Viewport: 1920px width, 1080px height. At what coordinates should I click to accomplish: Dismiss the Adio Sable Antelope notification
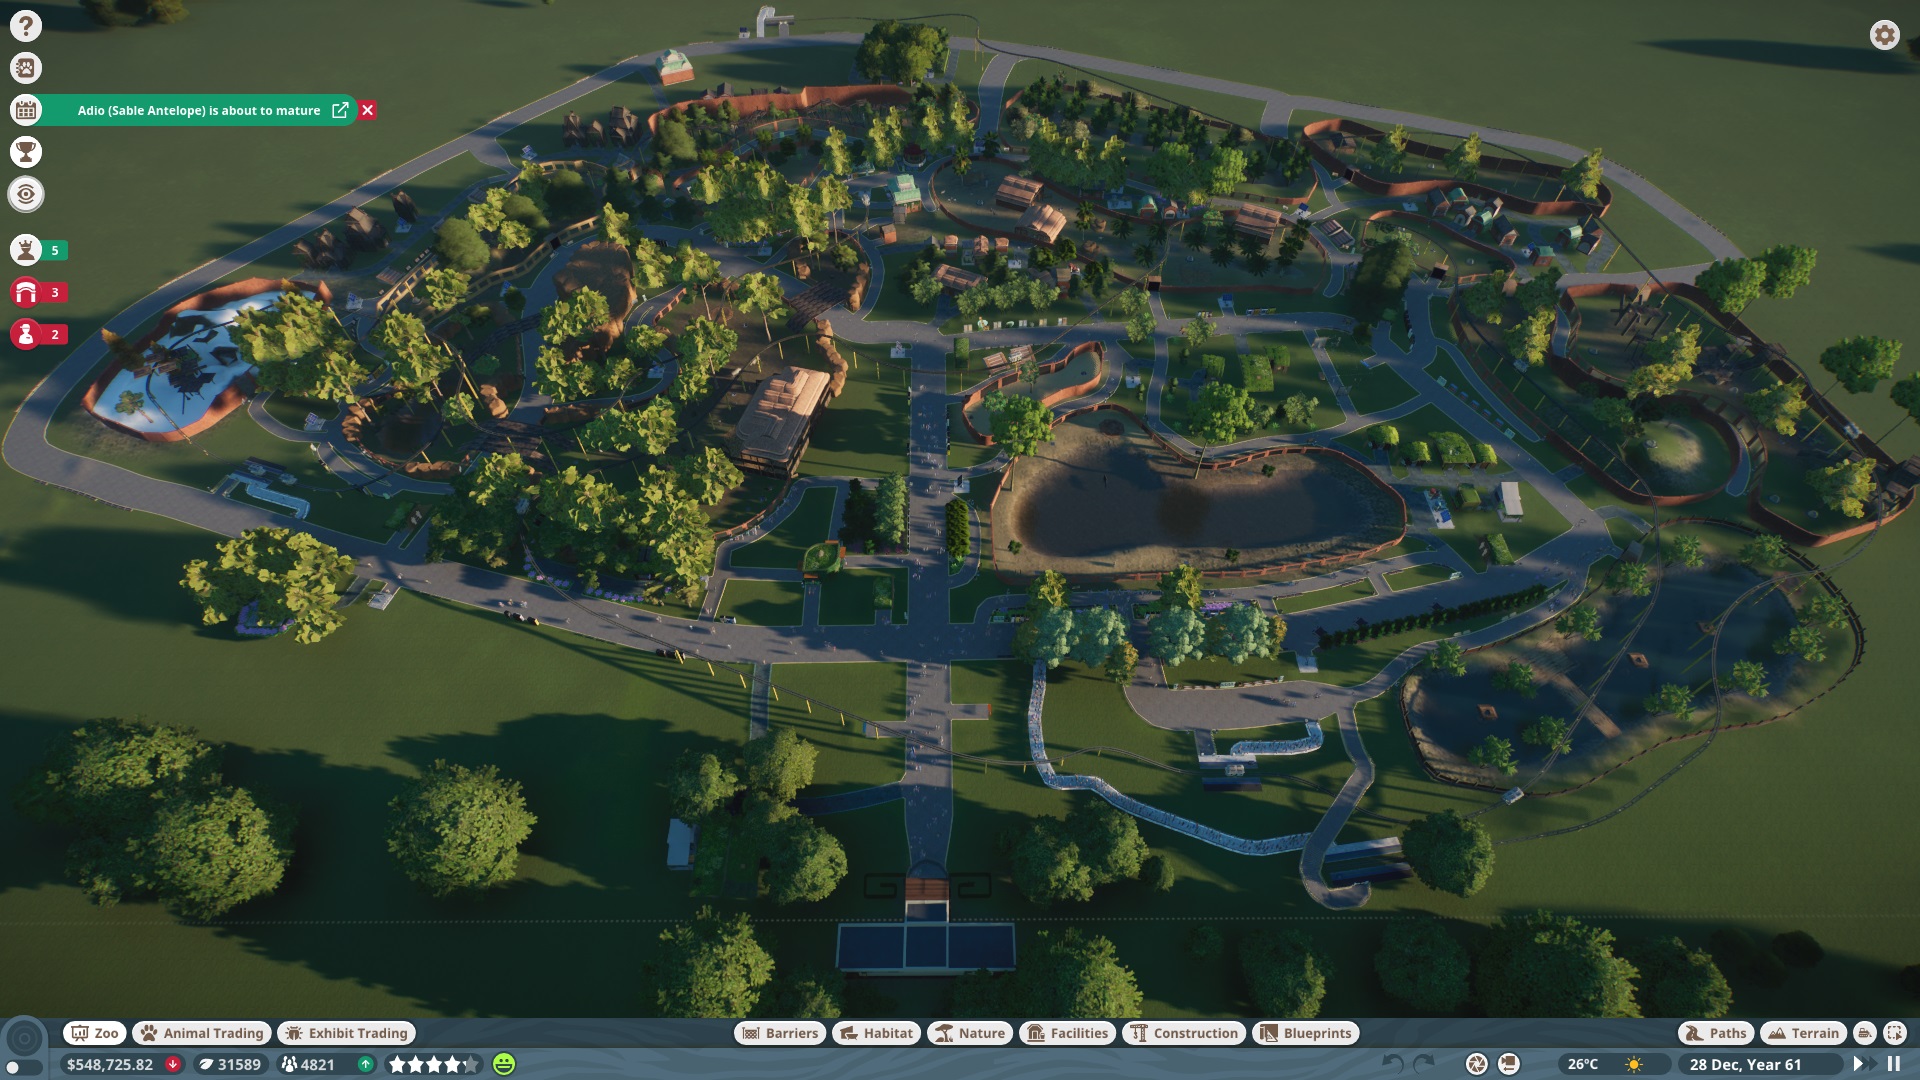(368, 110)
